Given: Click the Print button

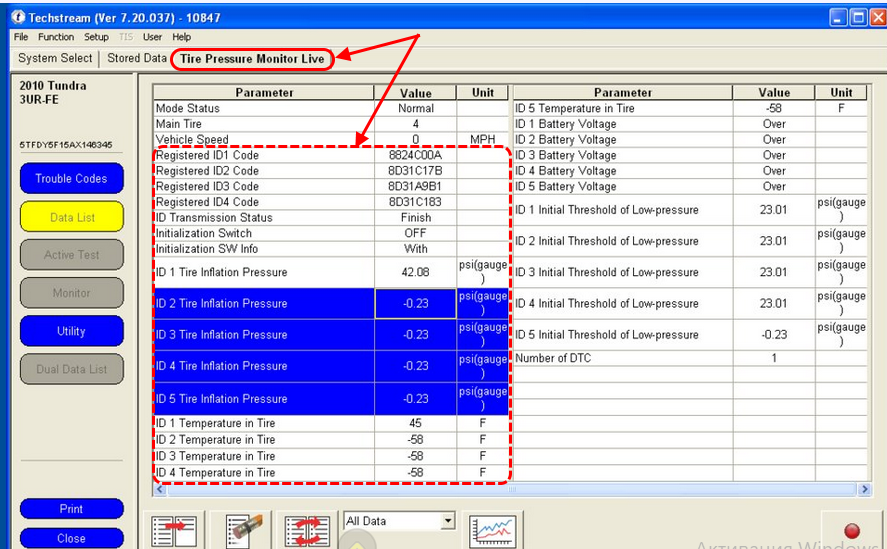Looking at the screenshot, I should click(71, 509).
